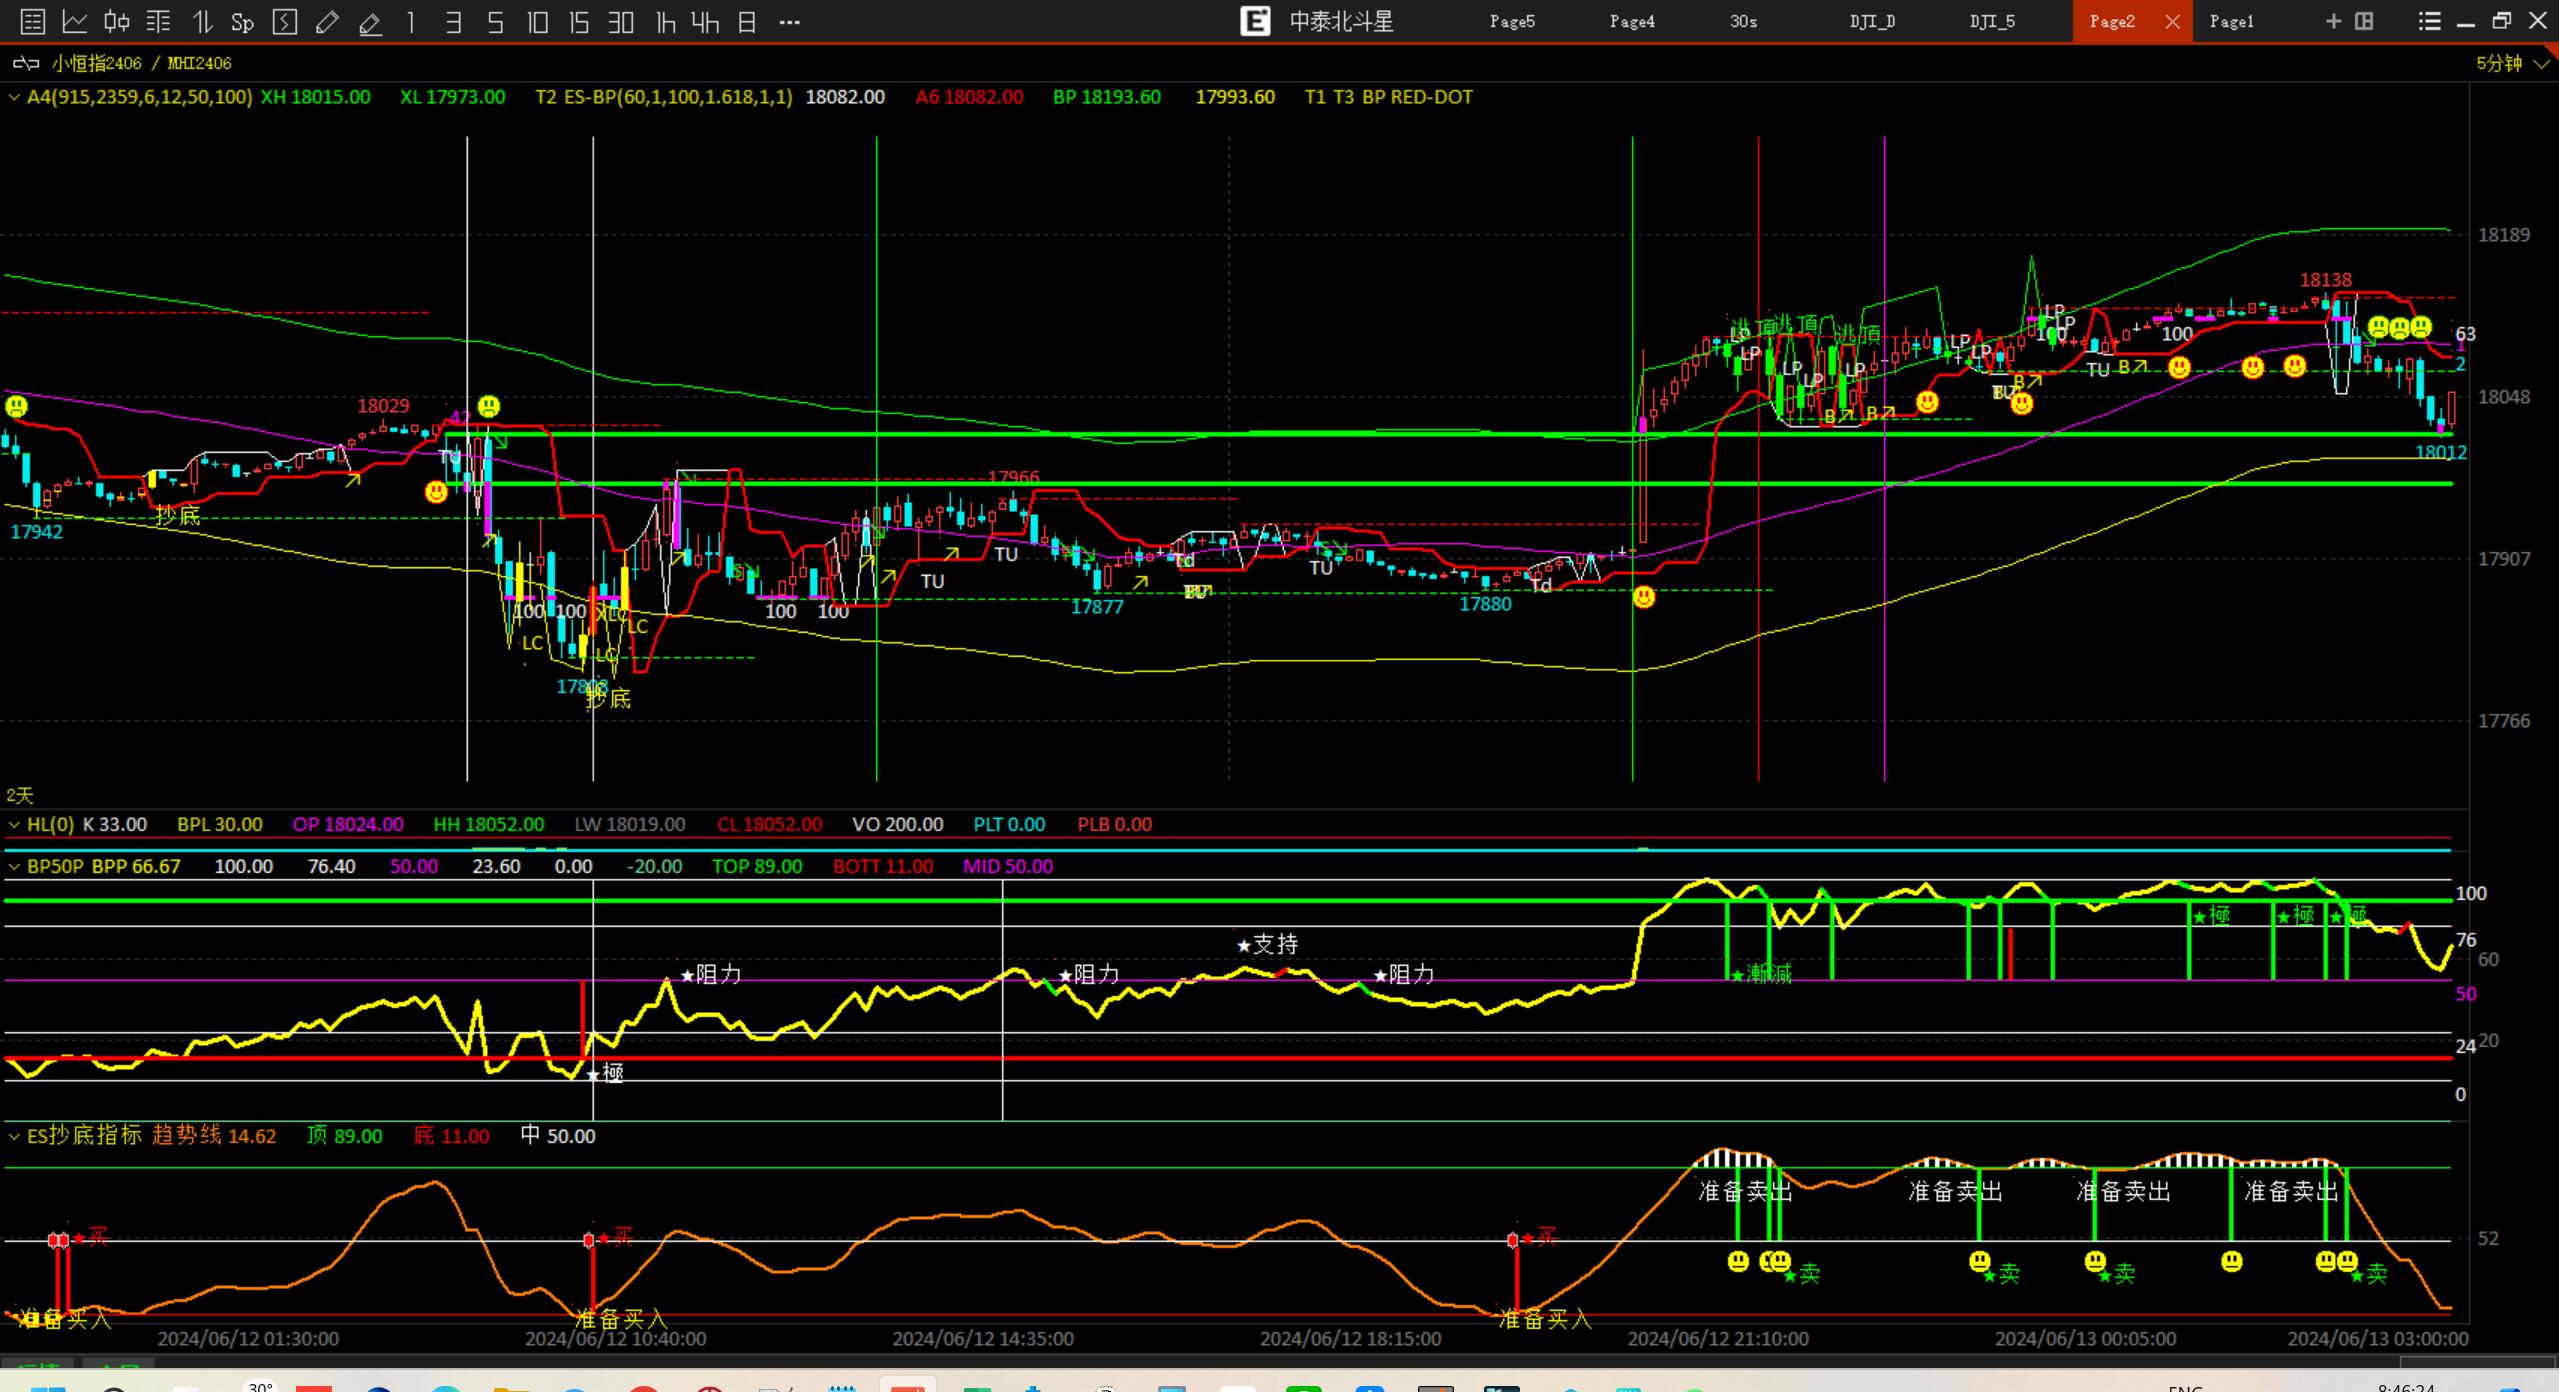
Task: Close the Page2 tab
Action: [2172, 21]
